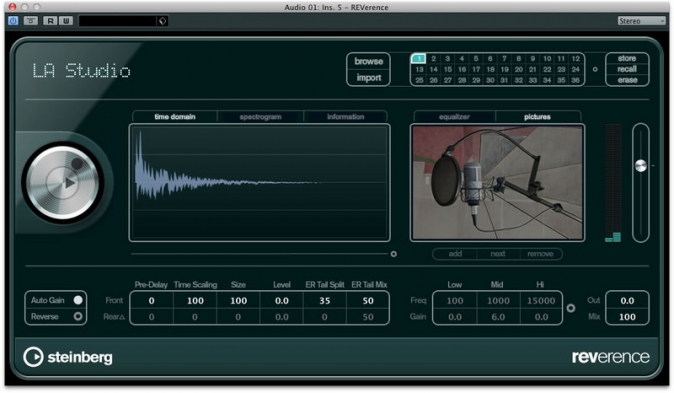Select program slot 12
The width and height of the screenshot is (674, 393).
[576, 58]
